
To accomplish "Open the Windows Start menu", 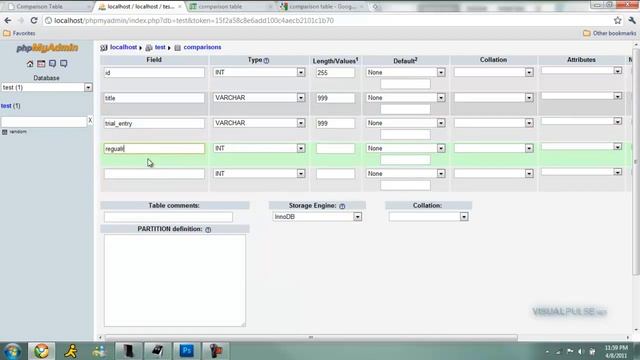I will (12, 351).
